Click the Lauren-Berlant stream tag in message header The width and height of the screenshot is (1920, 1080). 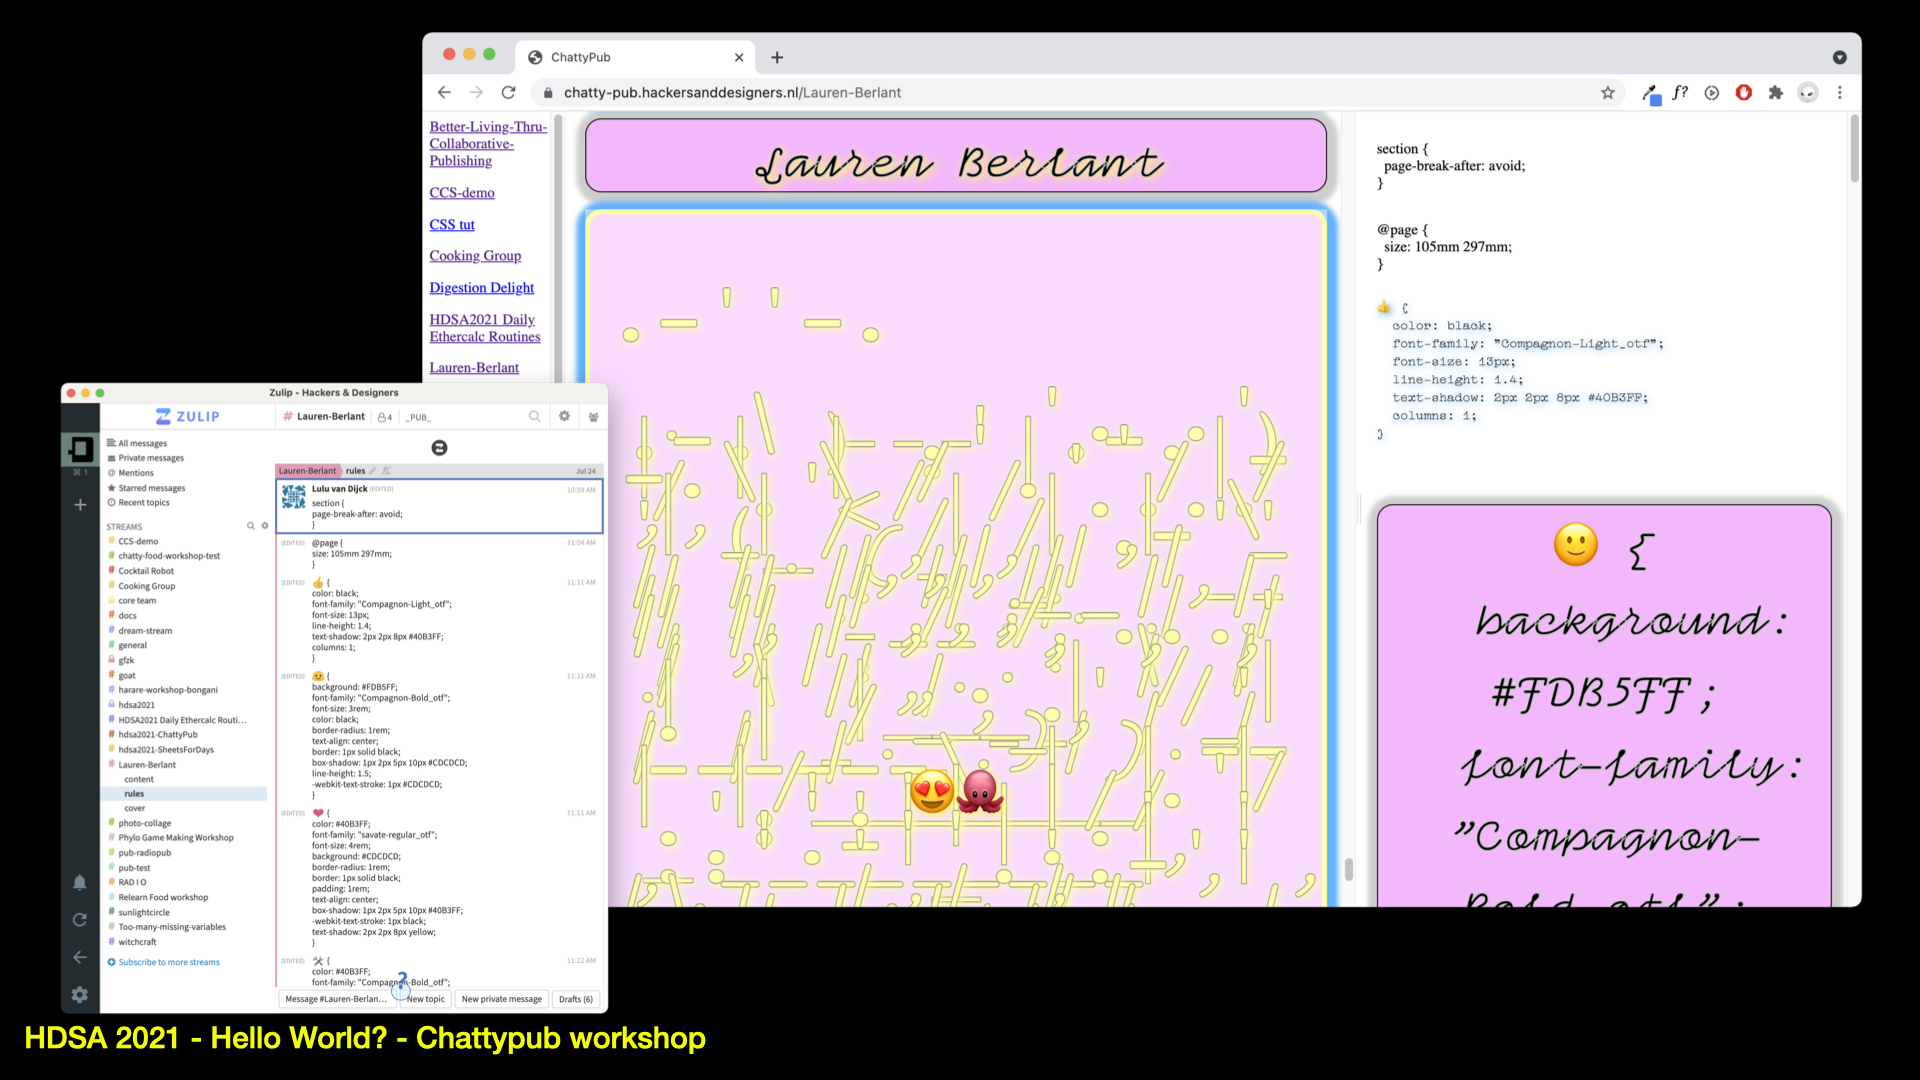[x=308, y=470]
